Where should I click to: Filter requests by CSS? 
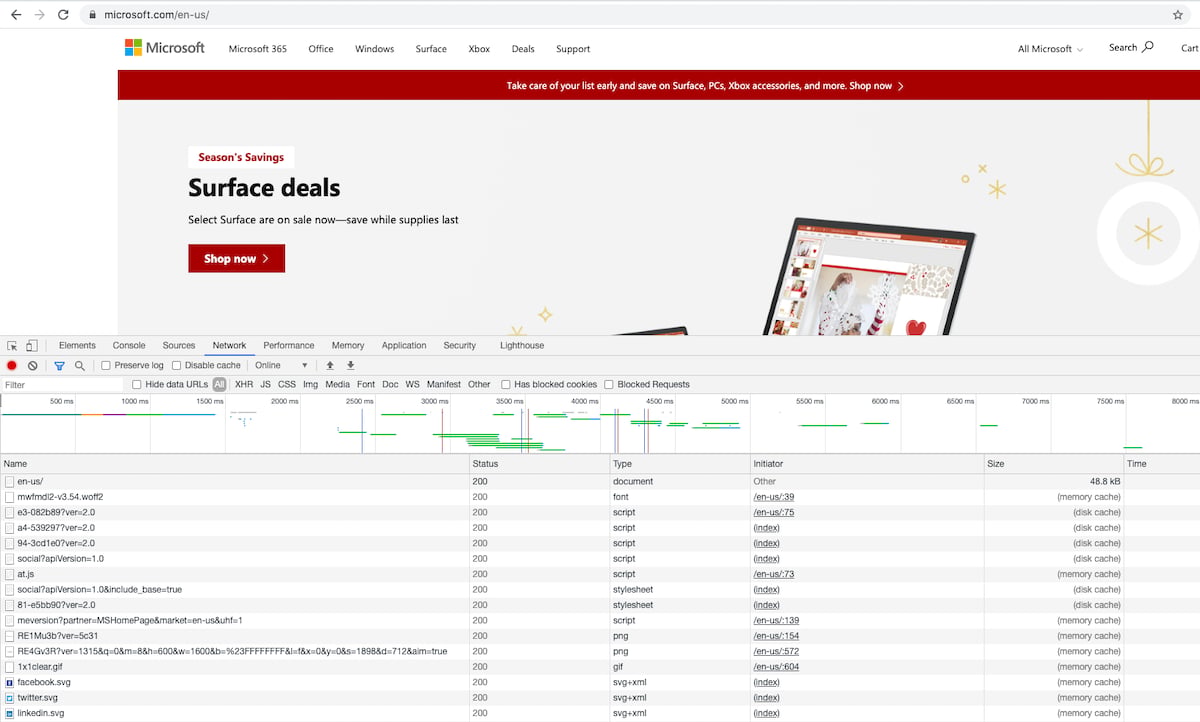[287, 384]
